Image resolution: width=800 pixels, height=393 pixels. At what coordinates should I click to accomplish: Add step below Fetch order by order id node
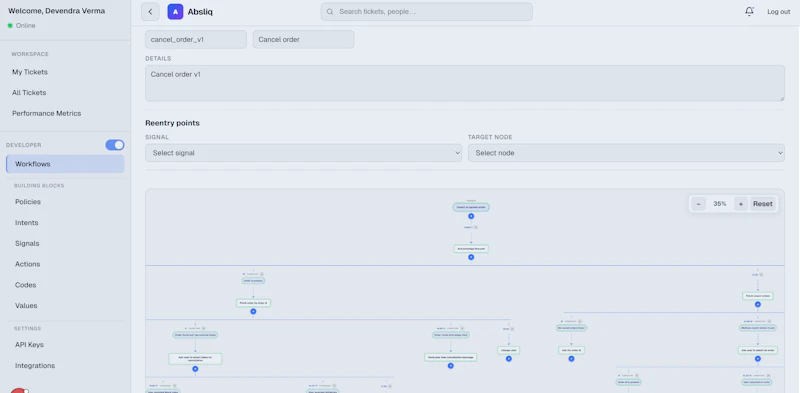click(x=253, y=311)
